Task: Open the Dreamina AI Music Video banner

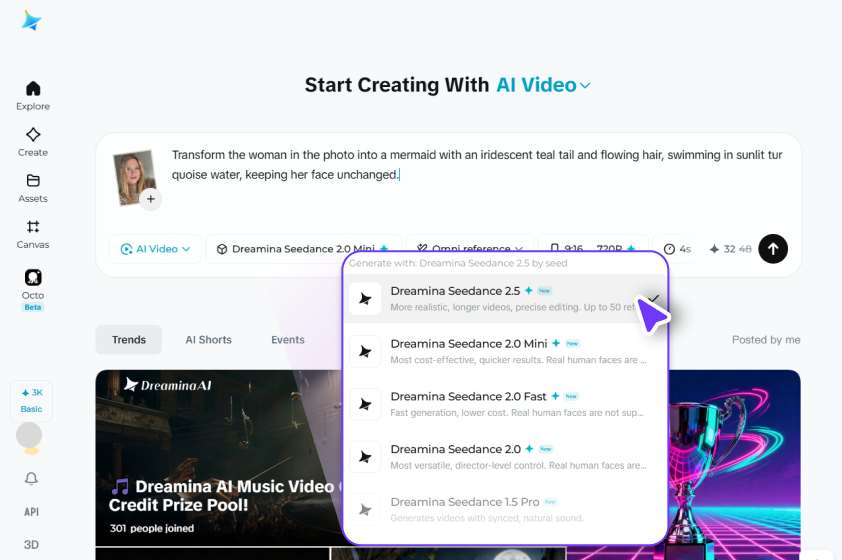Action: [219, 457]
